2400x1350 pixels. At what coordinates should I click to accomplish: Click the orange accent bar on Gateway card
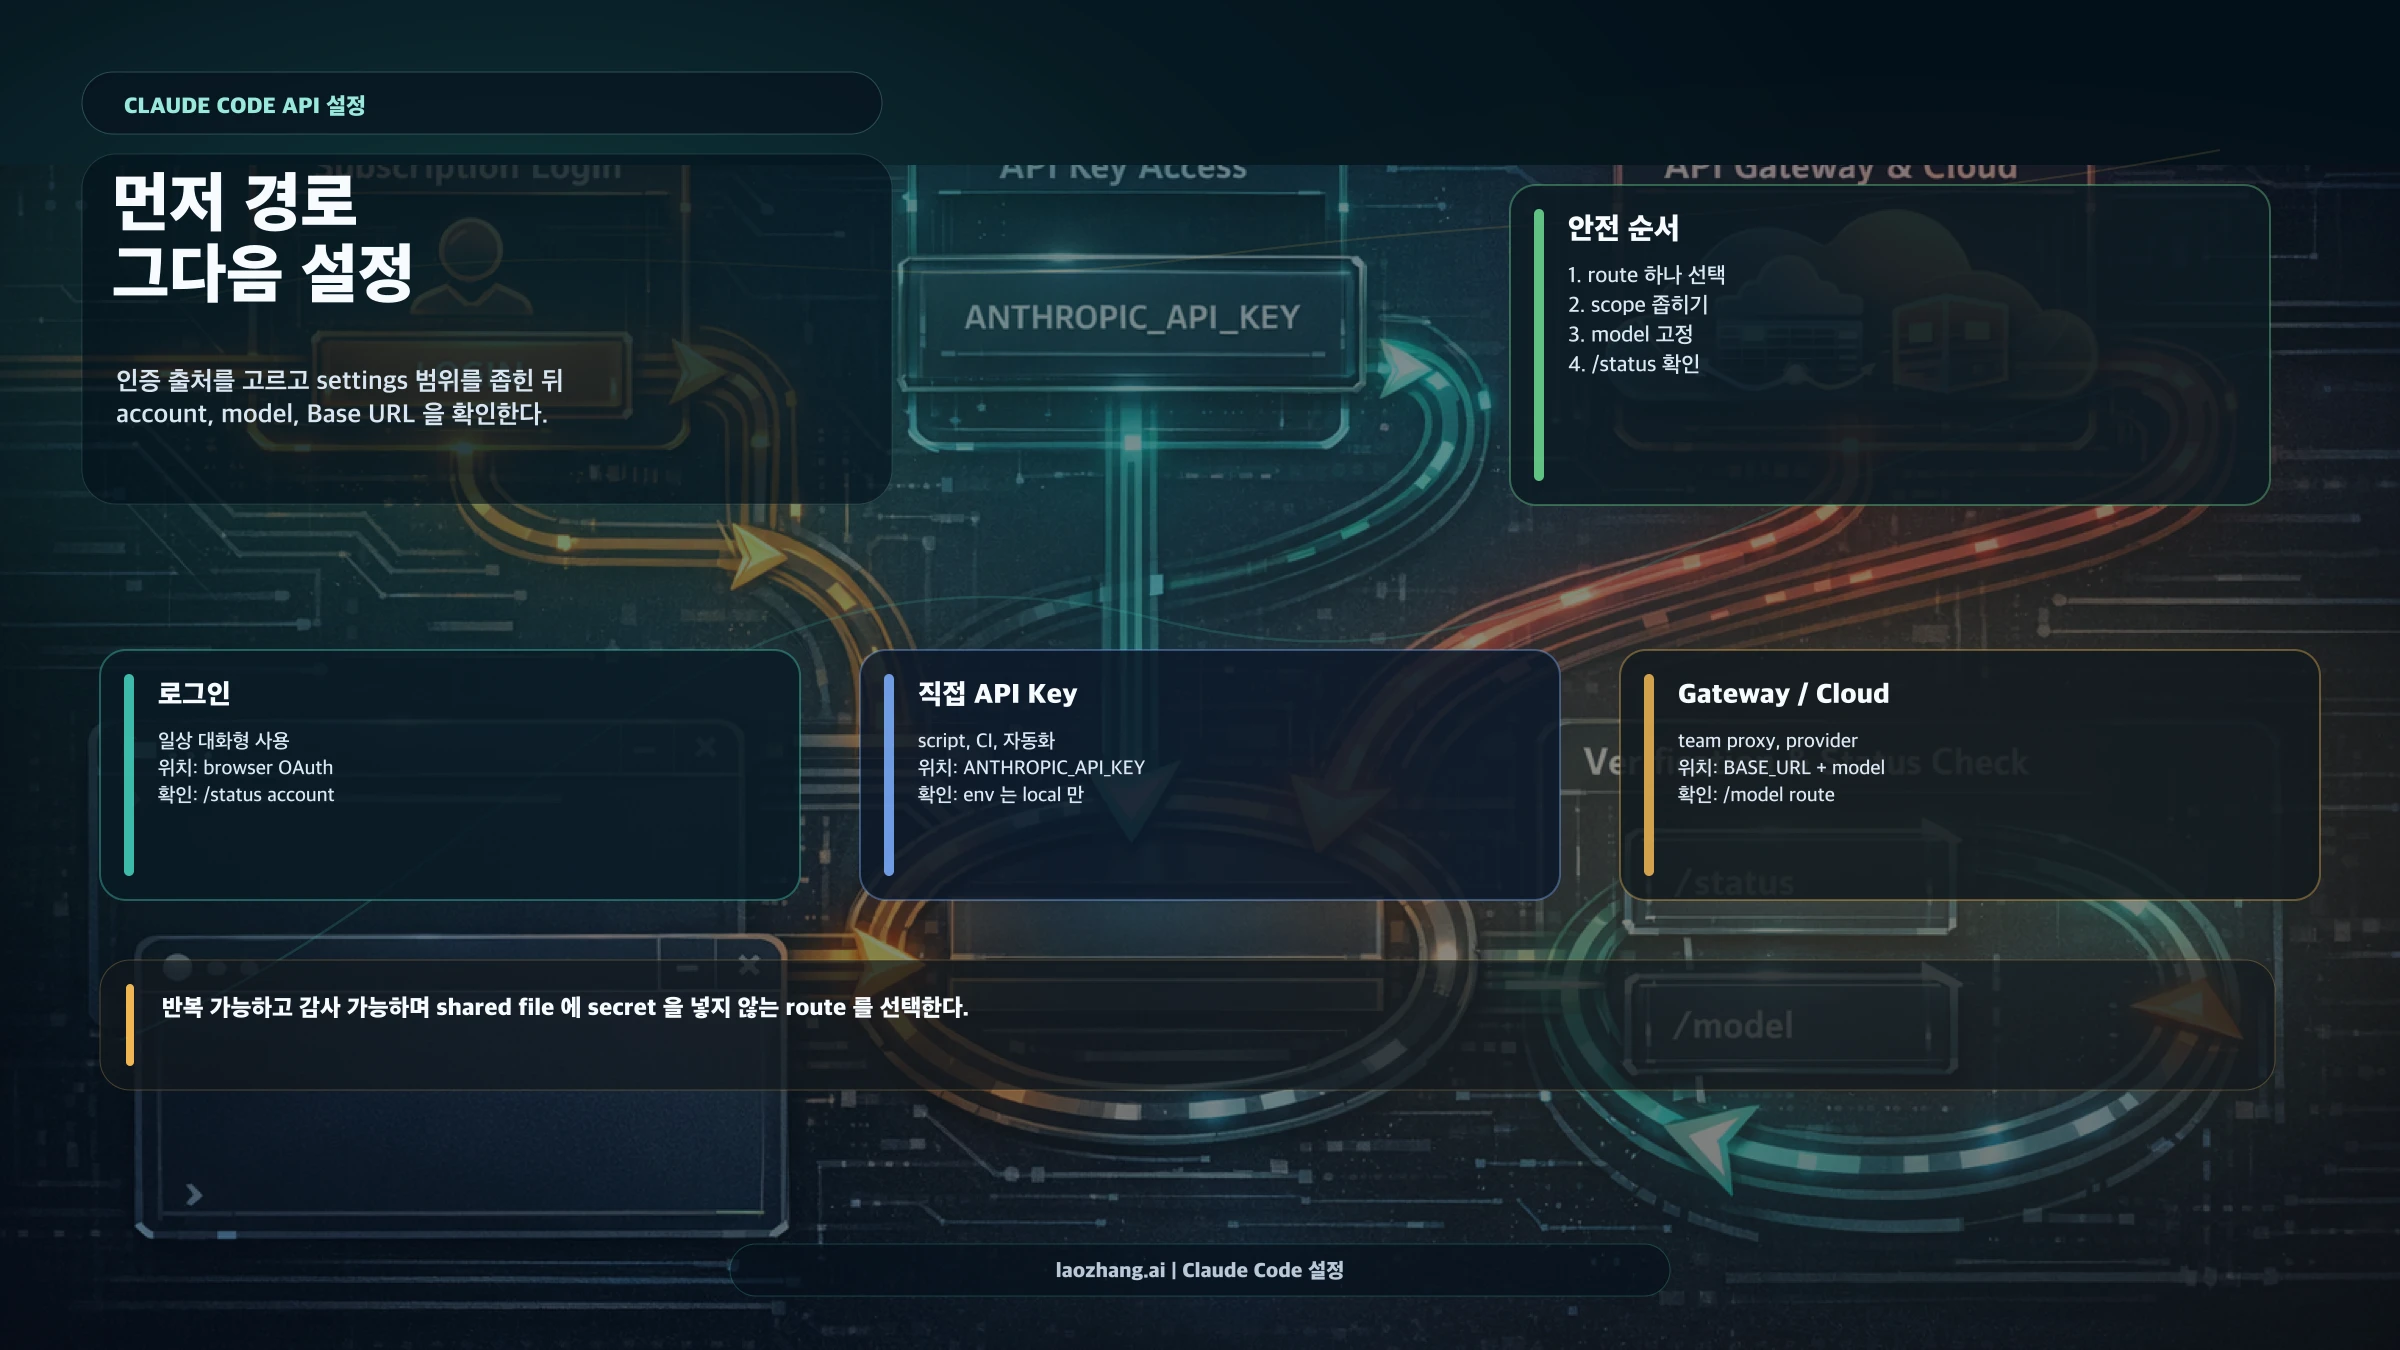click(1649, 775)
